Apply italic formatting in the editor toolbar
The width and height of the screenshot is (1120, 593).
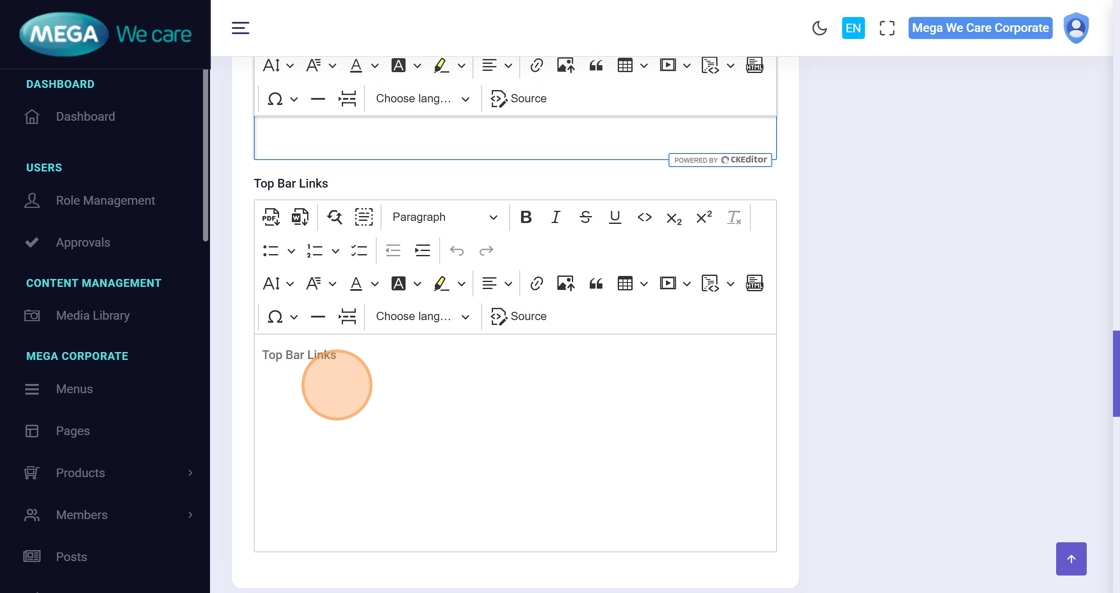pyautogui.click(x=556, y=217)
